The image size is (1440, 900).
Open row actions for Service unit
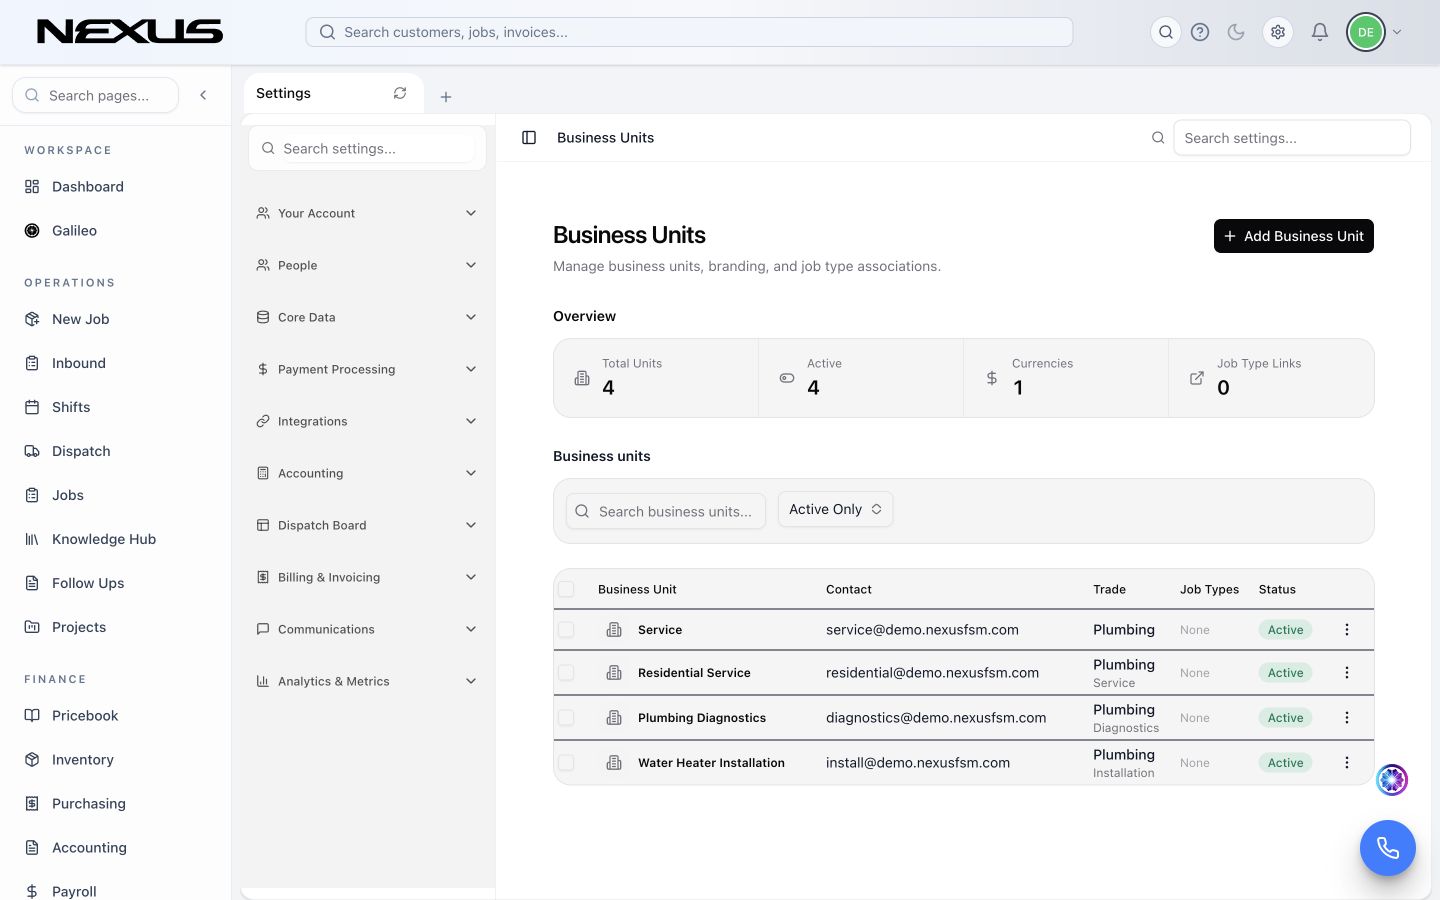click(x=1347, y=630)
